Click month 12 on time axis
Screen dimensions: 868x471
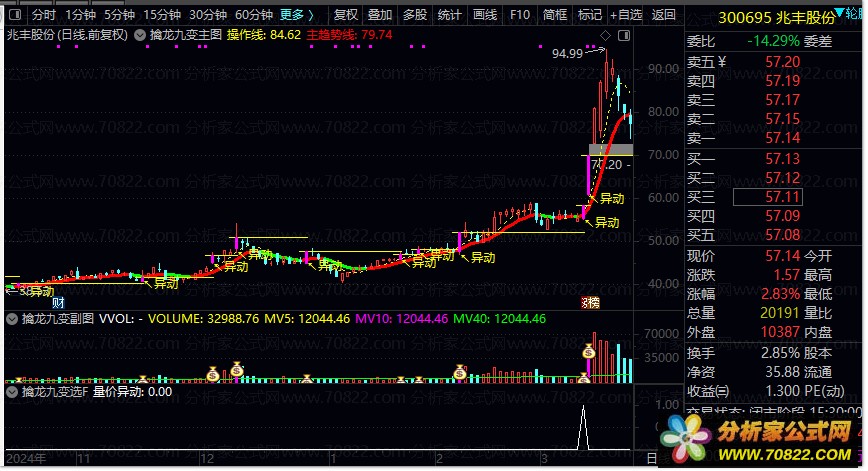pyautogui.click(x=207, y=459)
